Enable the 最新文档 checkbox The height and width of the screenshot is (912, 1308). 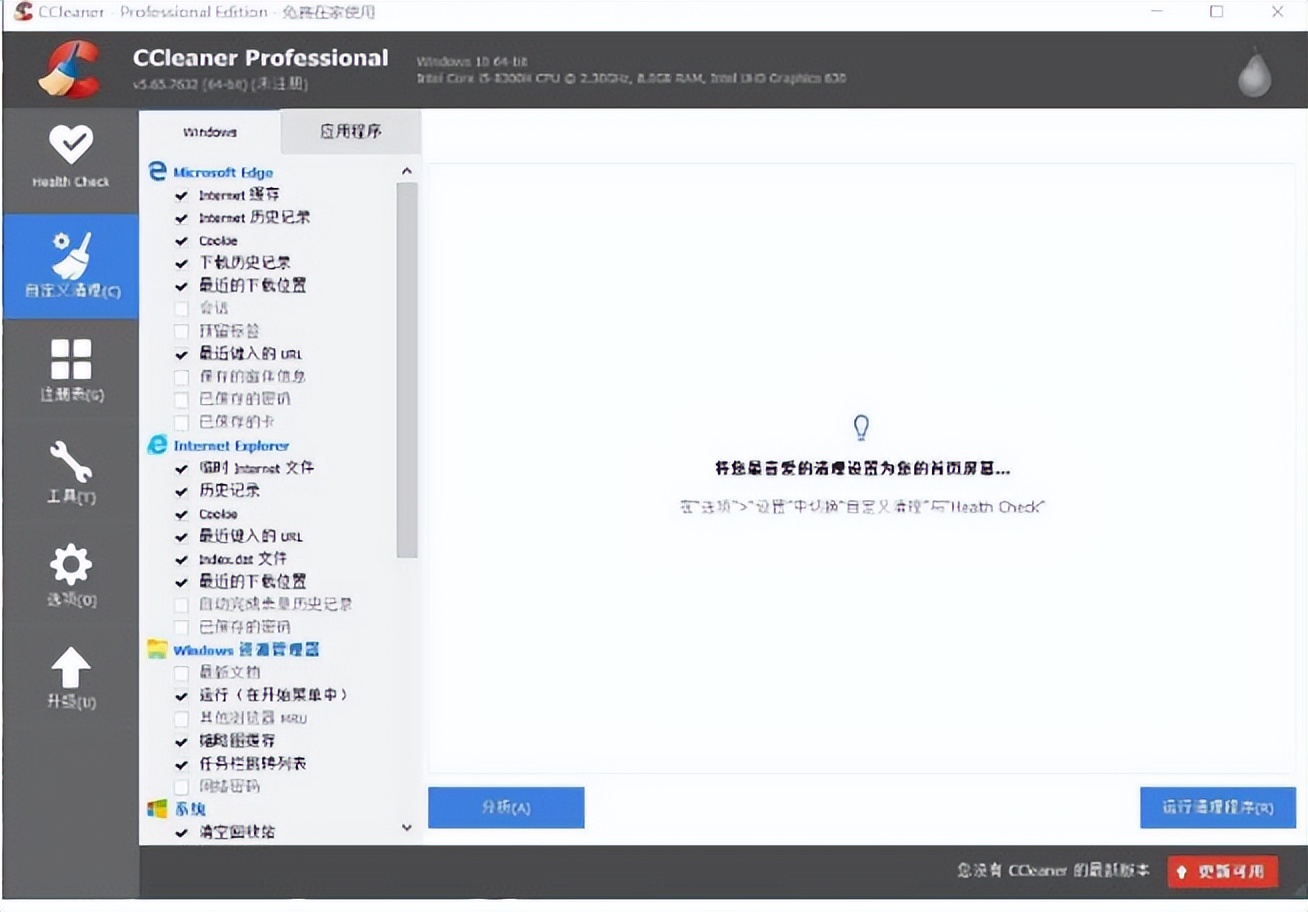point(181,673)
